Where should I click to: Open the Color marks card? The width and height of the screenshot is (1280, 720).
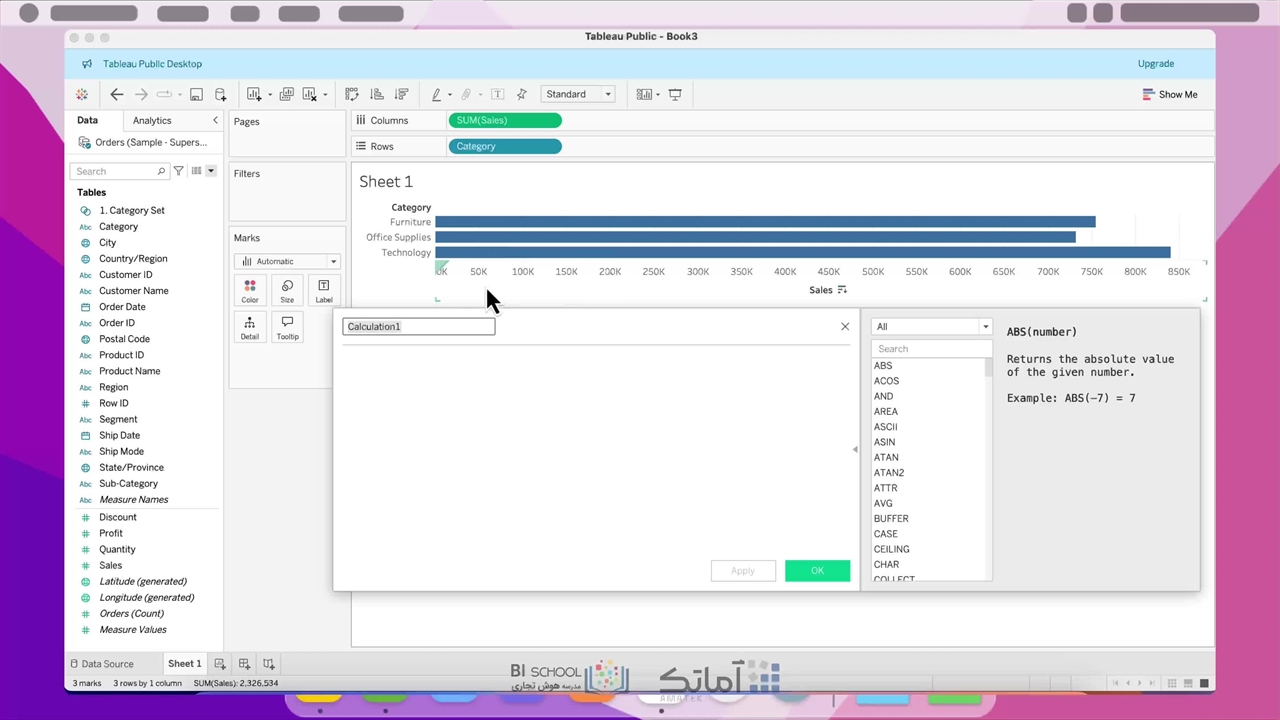[x=250, y=291]
